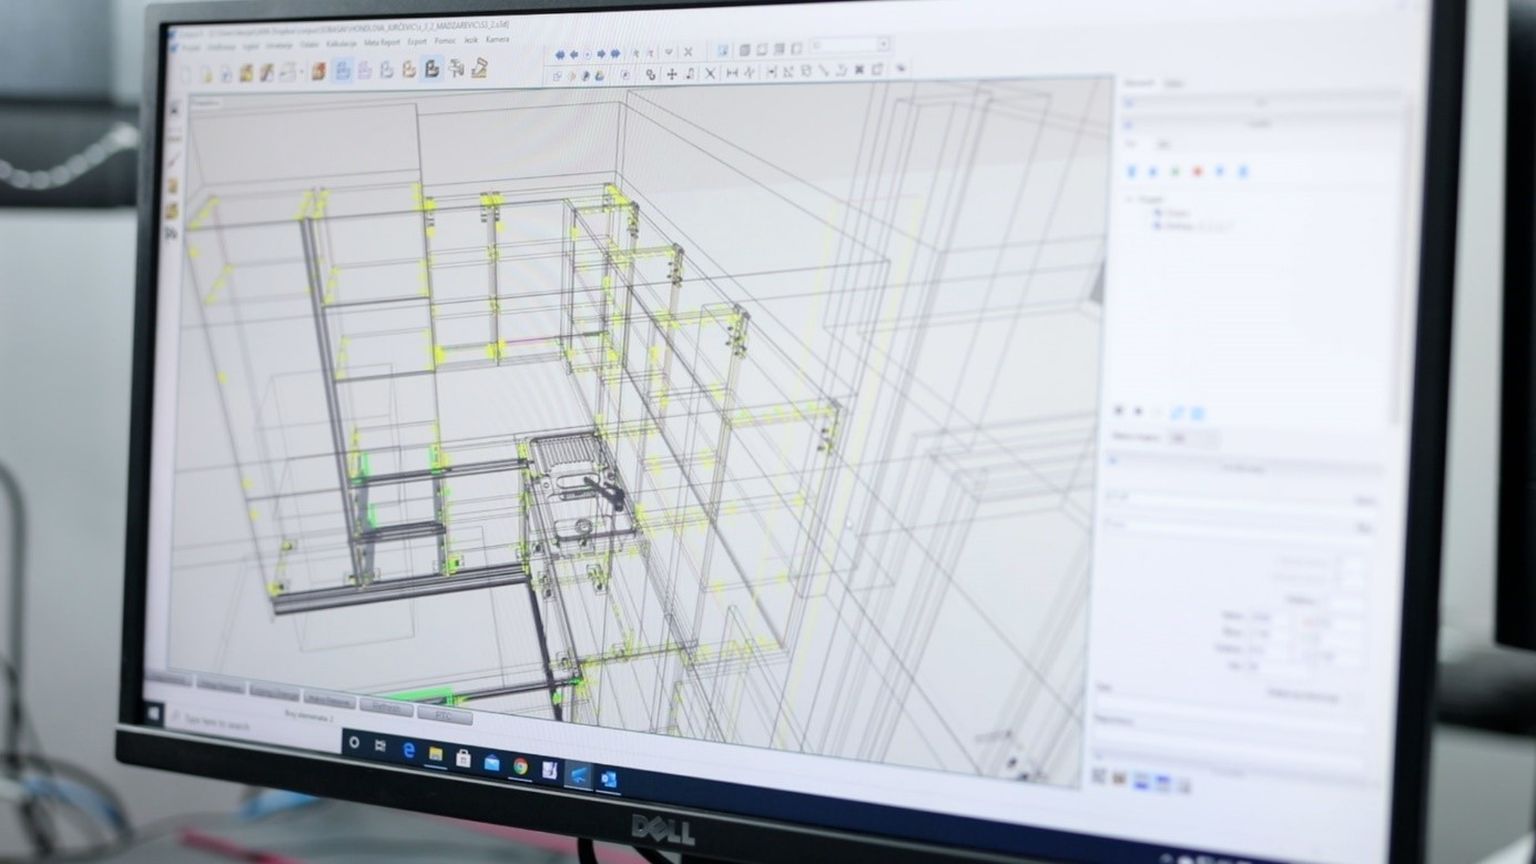Expand the project tree root node
Viewport: 1536px width, 864px height.
click(1130, 199)
